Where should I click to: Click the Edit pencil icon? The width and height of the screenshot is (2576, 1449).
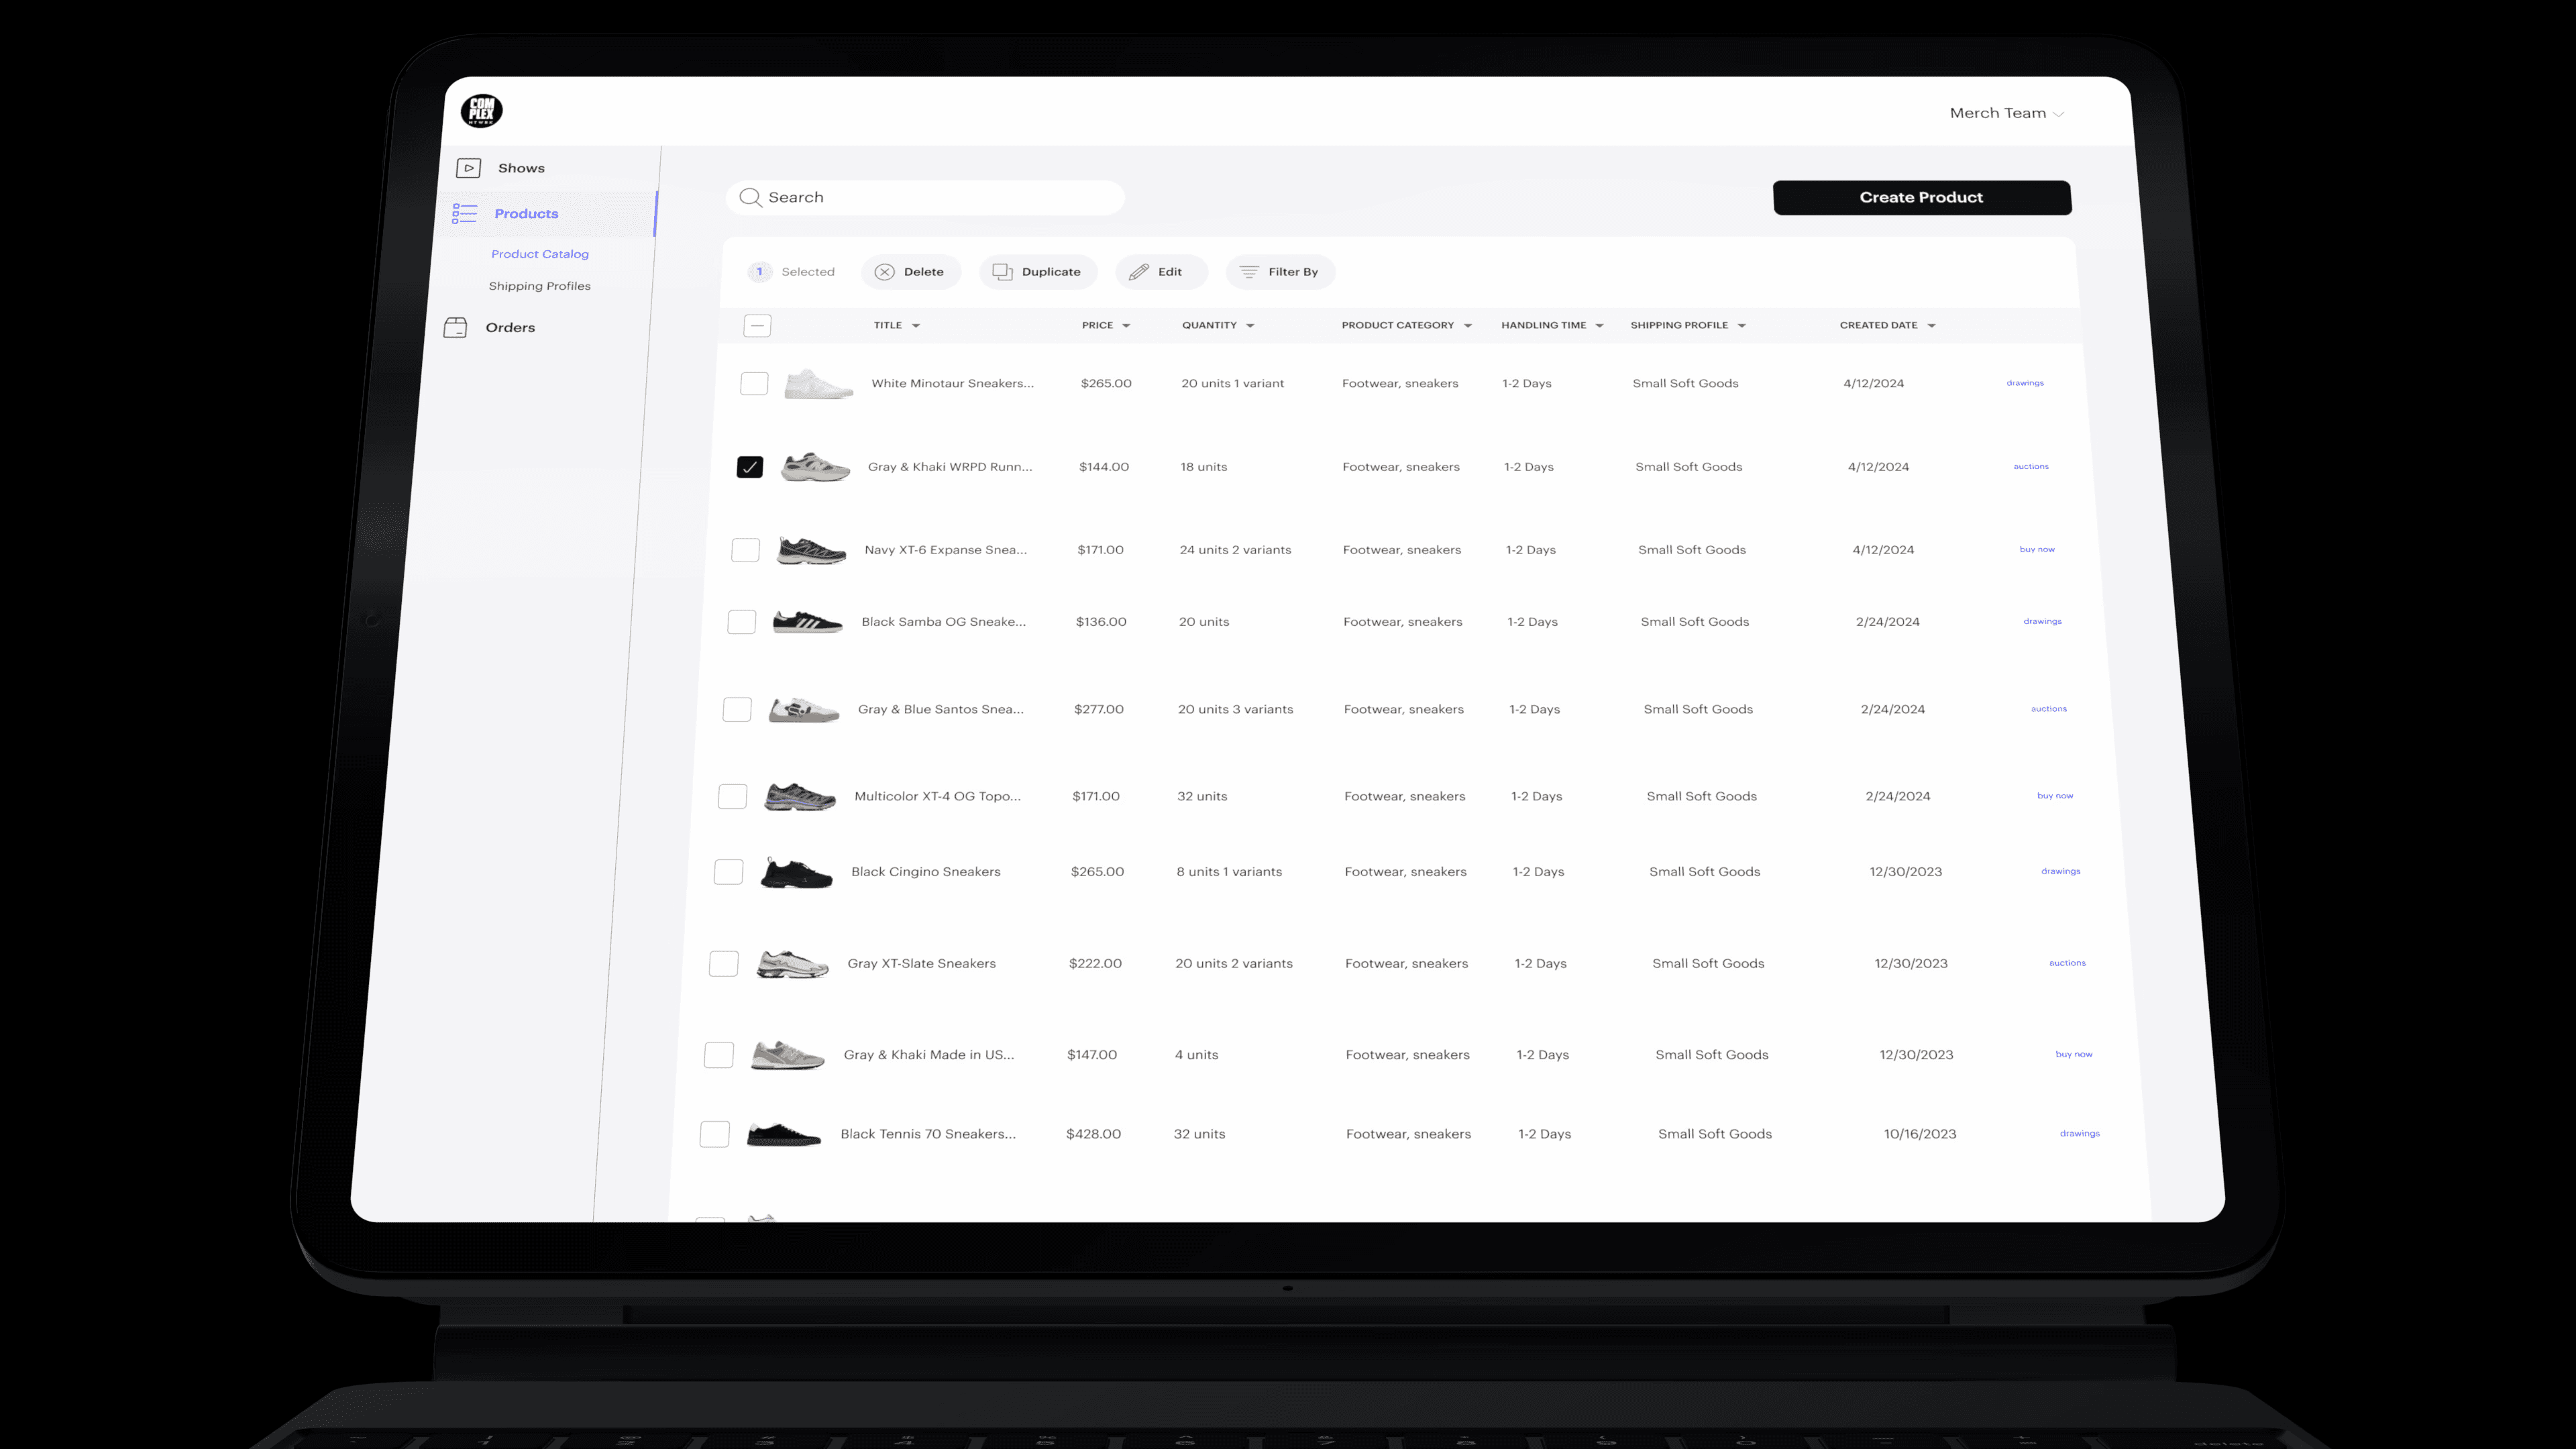point(1138,272)
